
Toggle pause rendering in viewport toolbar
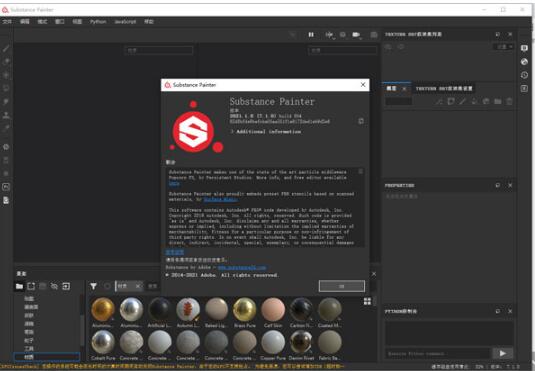click(x=311, y=35)
